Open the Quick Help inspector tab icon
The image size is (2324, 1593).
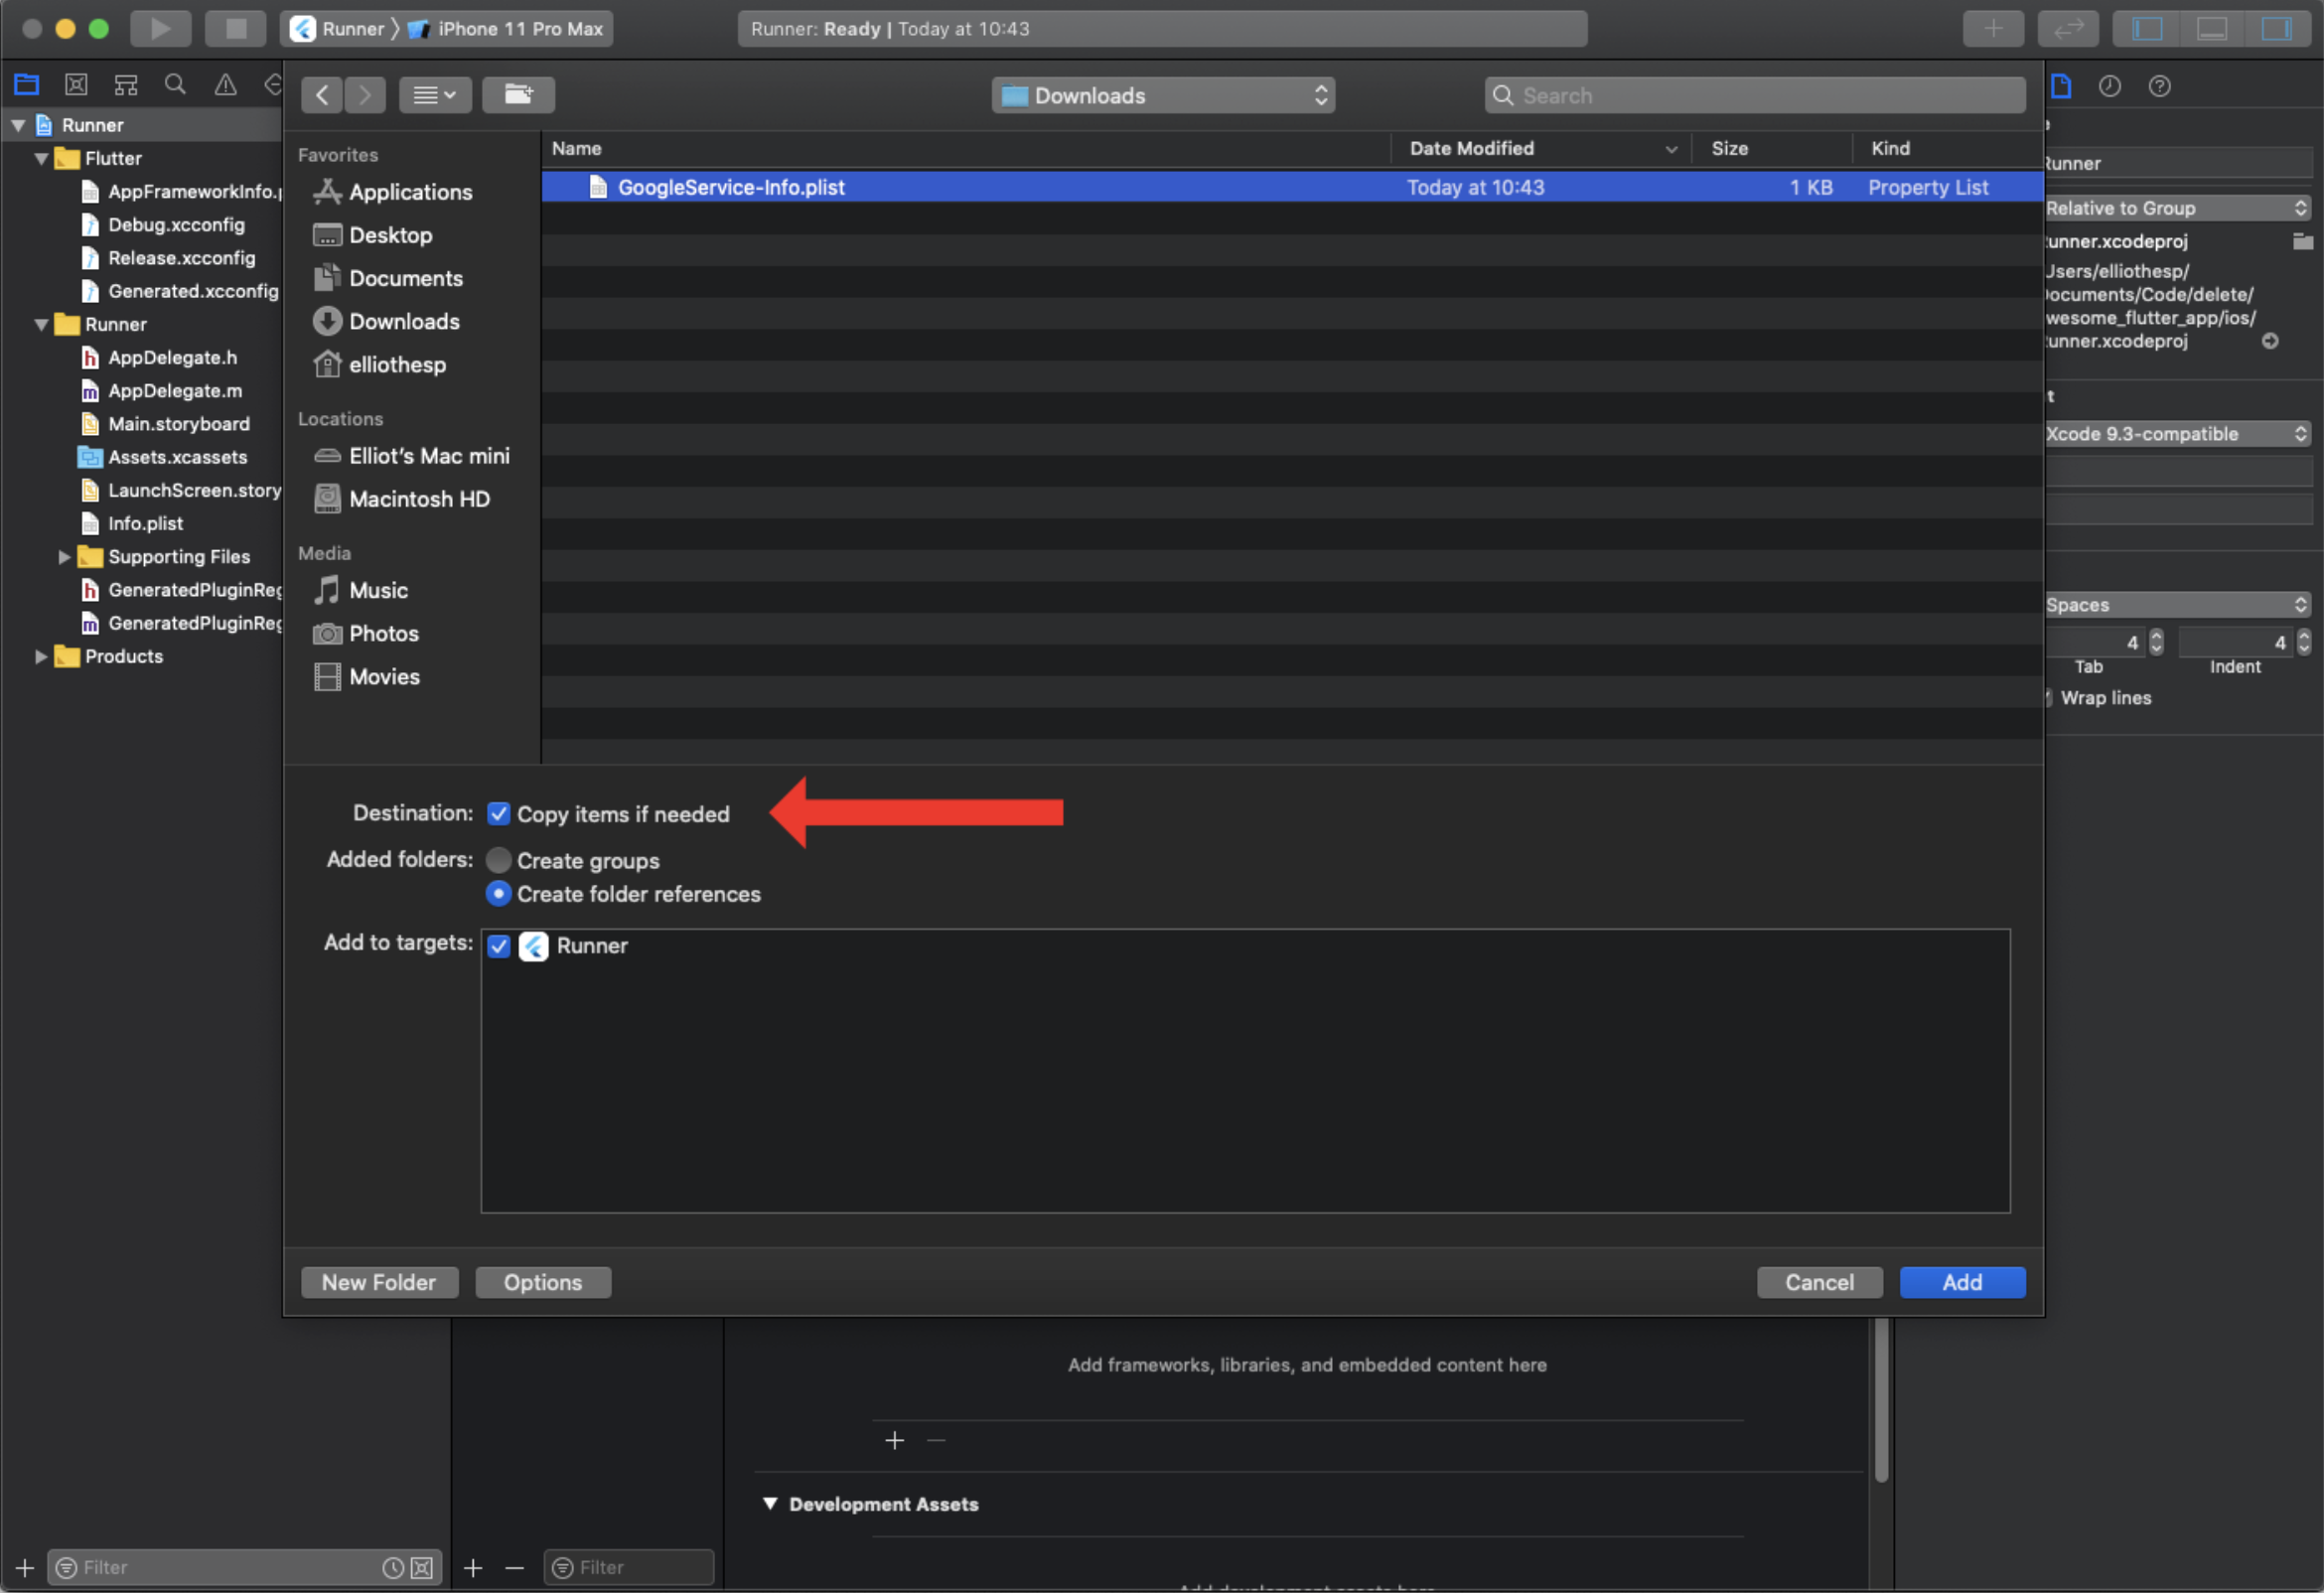click(x=2159, y=86)
